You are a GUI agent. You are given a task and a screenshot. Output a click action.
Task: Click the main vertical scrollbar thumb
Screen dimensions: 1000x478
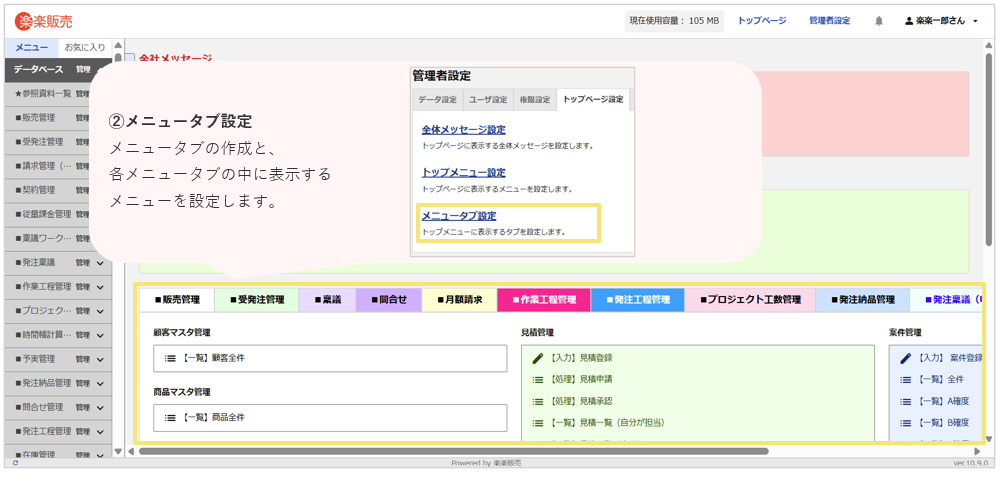(989, 150)
